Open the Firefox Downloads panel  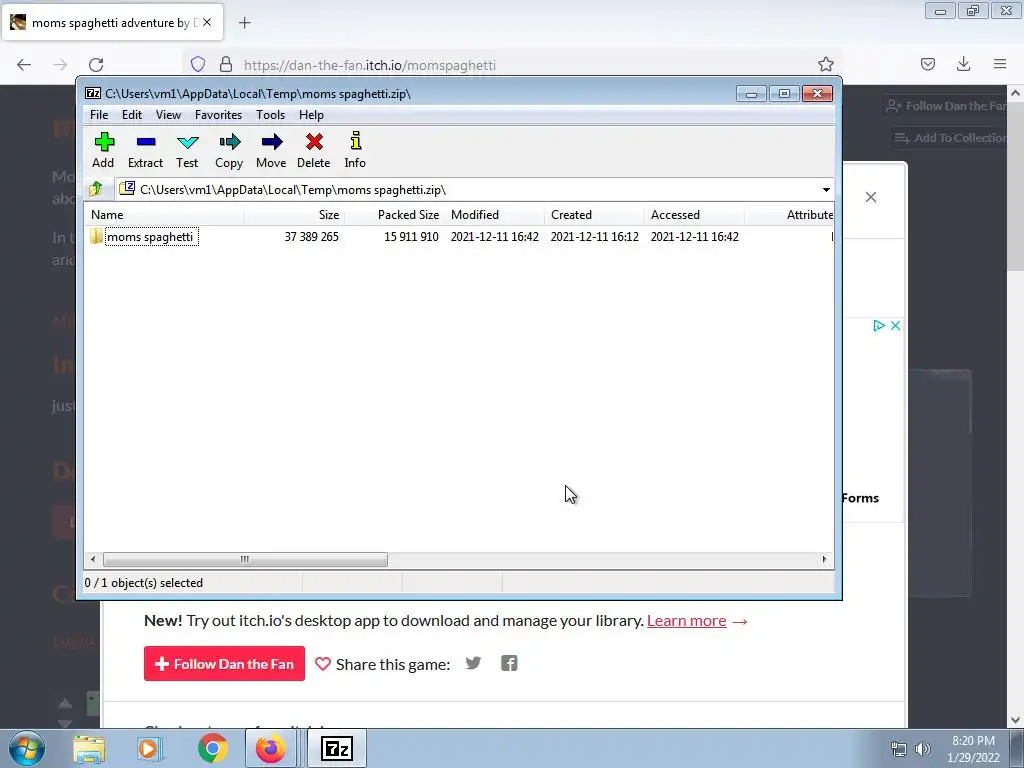click(963, 64)
